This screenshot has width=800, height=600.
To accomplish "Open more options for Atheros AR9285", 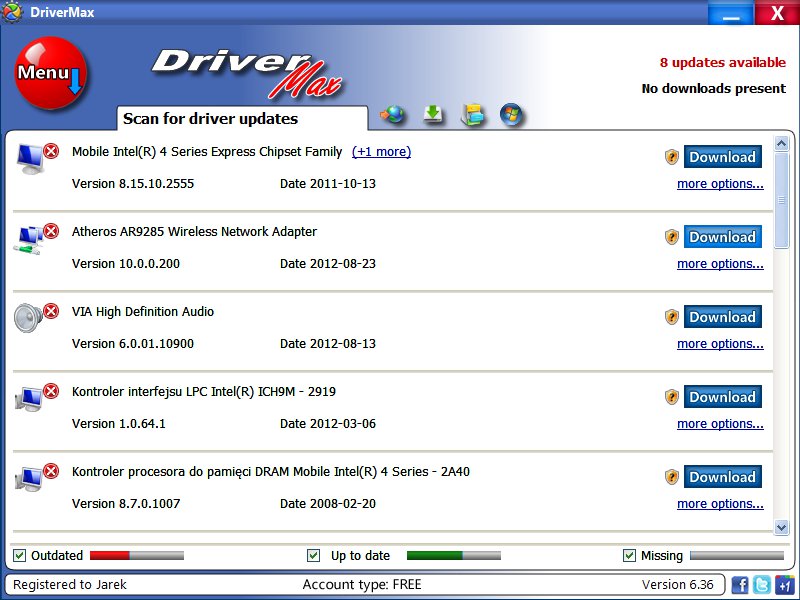I will tap(720, 264).
